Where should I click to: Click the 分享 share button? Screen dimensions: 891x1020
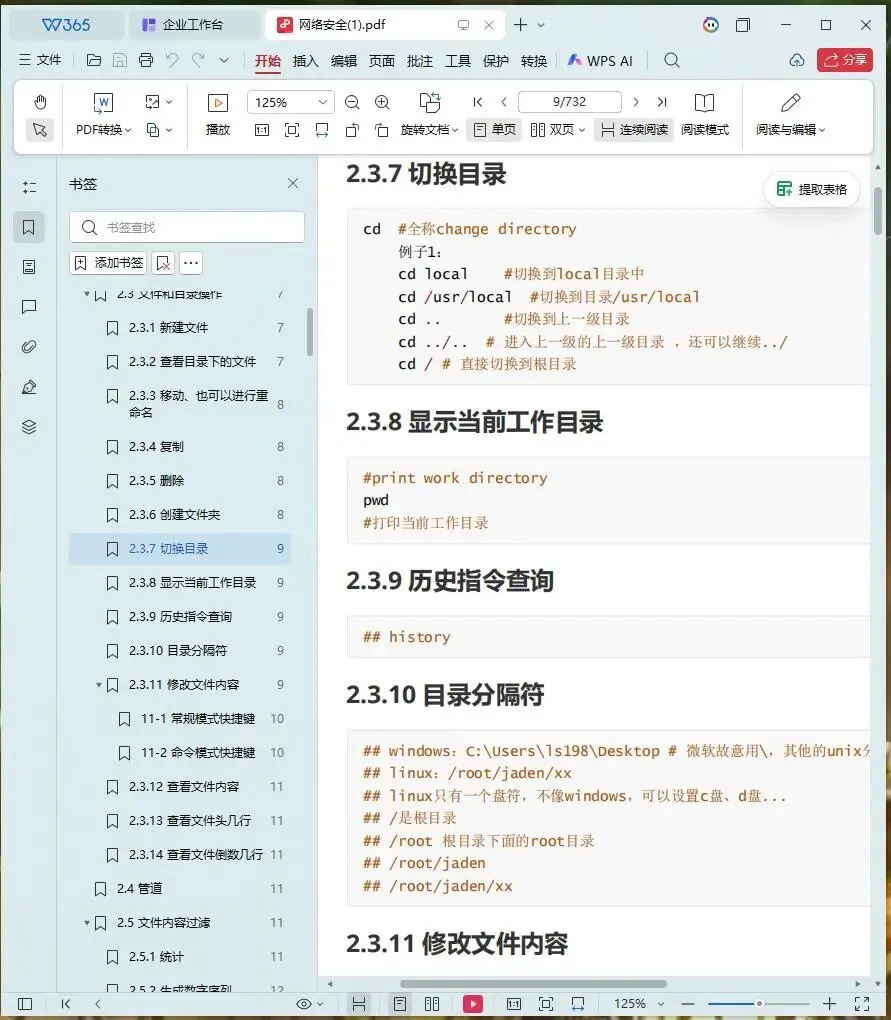coord(845,60)
